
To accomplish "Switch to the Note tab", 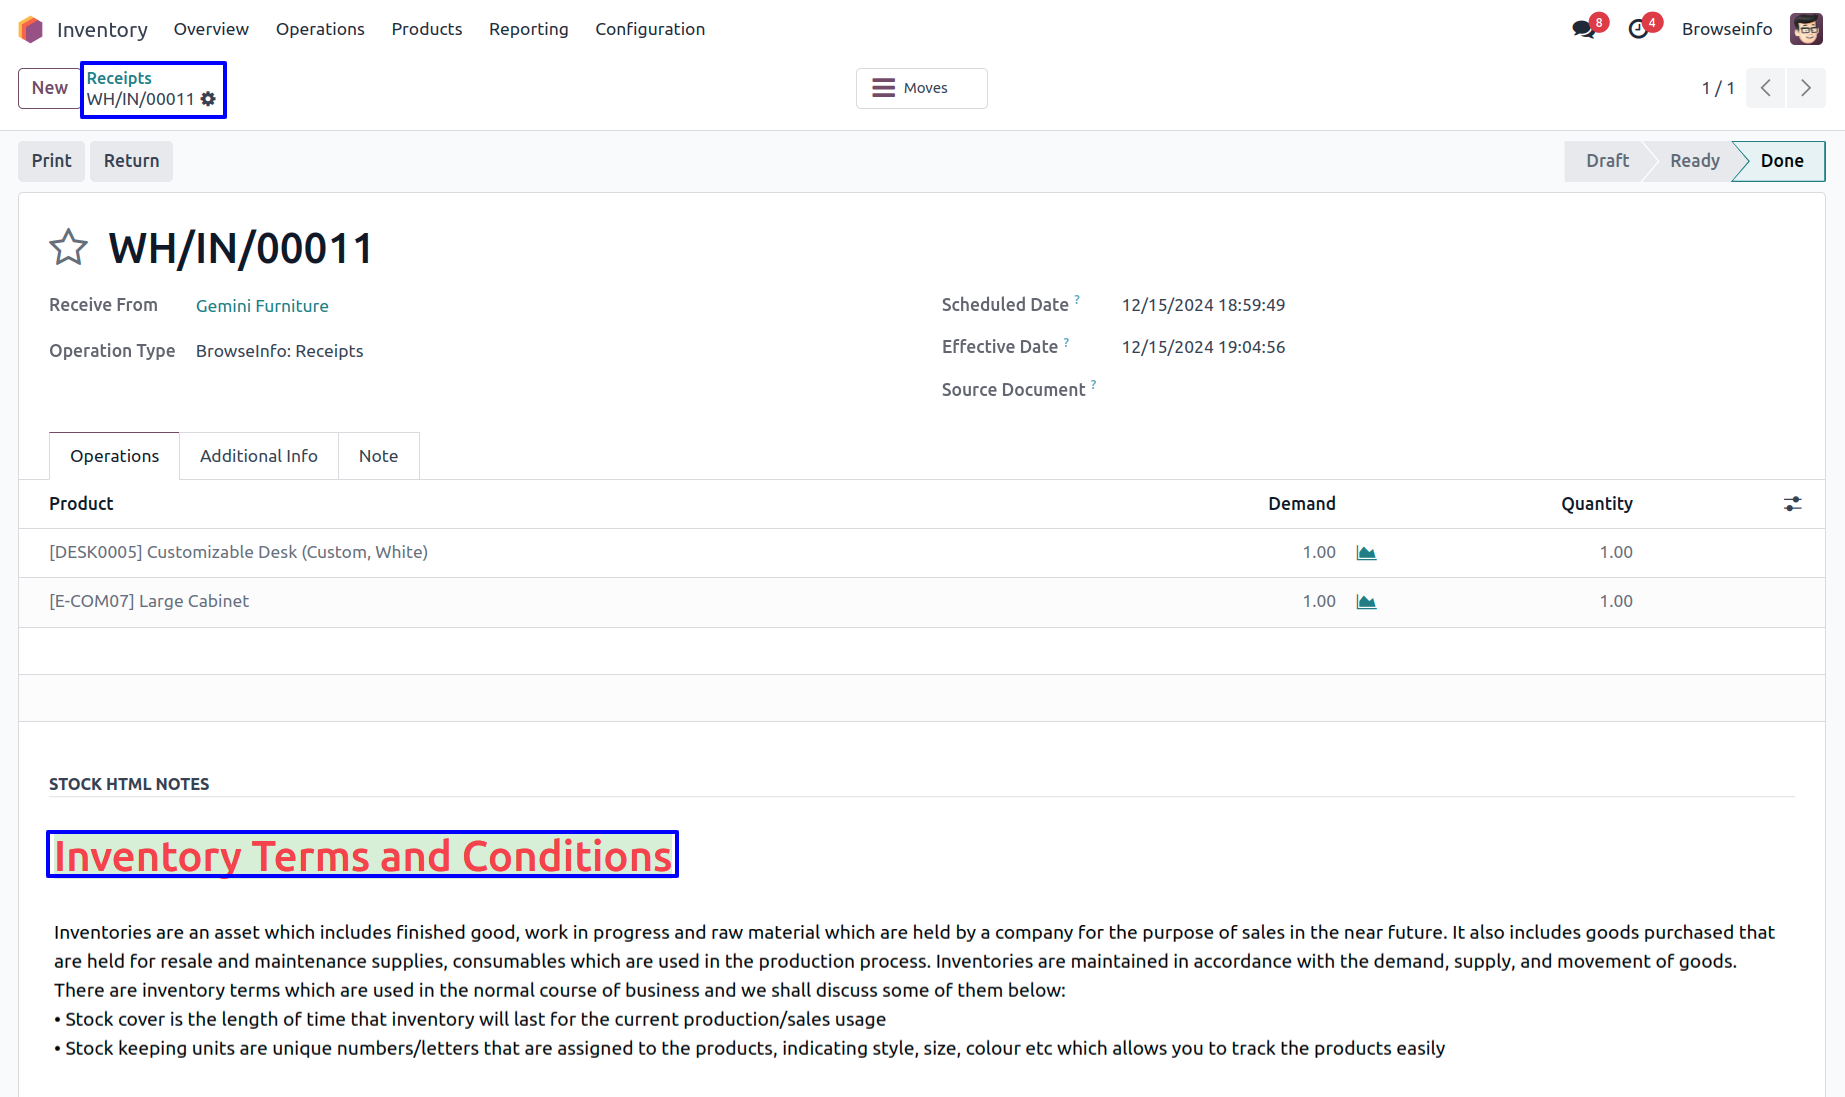I will [x=378, y=456].
